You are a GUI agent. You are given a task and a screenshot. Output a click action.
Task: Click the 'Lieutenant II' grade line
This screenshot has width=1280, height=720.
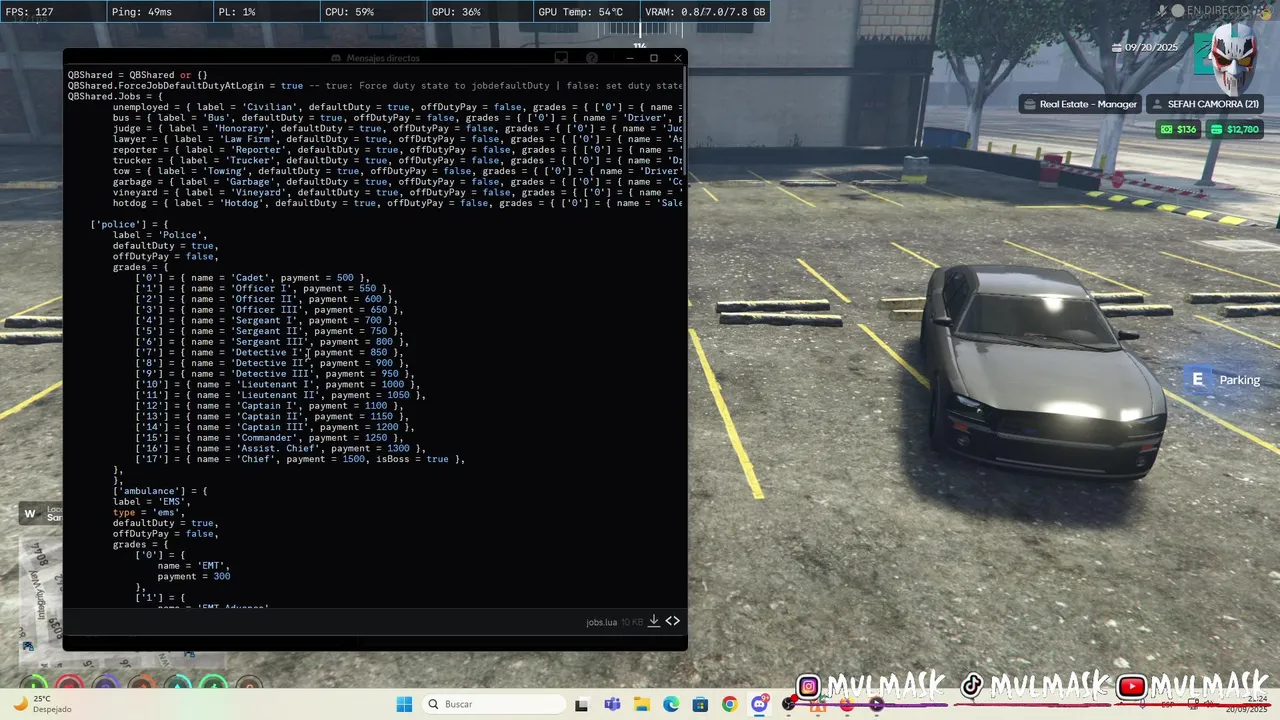point(280,395)
